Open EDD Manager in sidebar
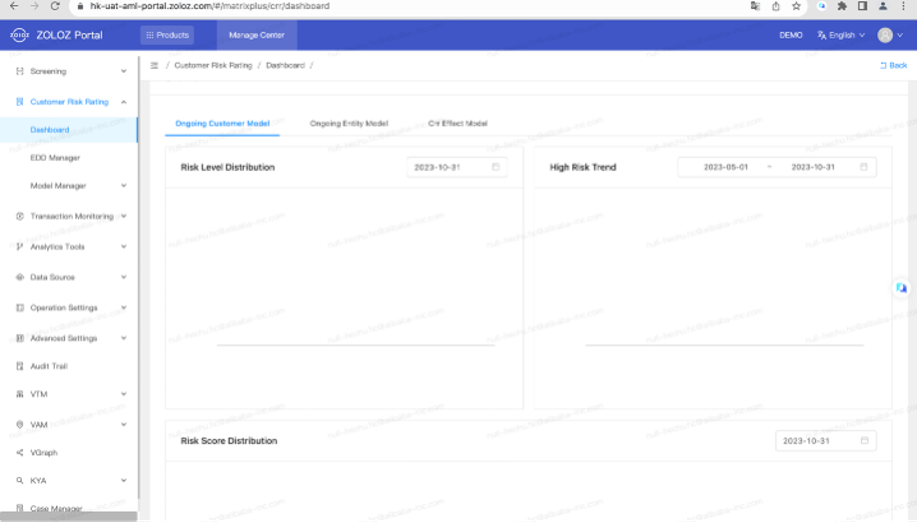Screen dimensions: 918x525 point(55,158)
